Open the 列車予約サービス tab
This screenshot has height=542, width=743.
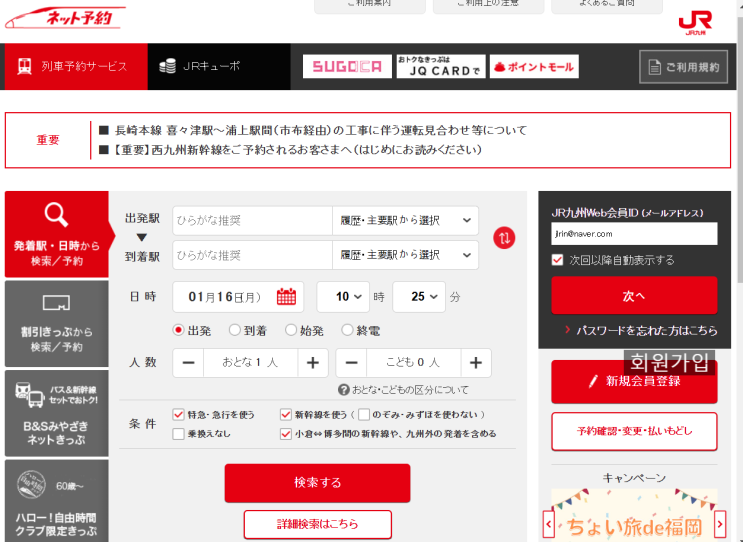click(x=76, y=66)
